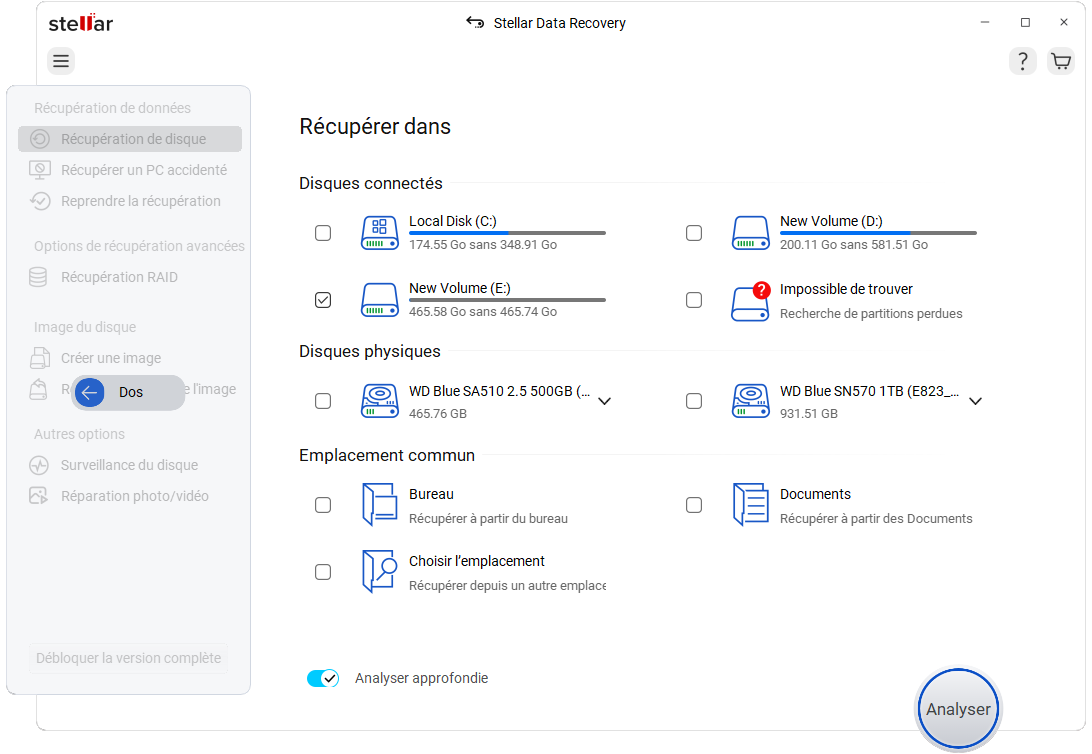The width and height of the screenshot is (1092, 754).
Task: Click the Dos back label
Action: tap(131, 393)
